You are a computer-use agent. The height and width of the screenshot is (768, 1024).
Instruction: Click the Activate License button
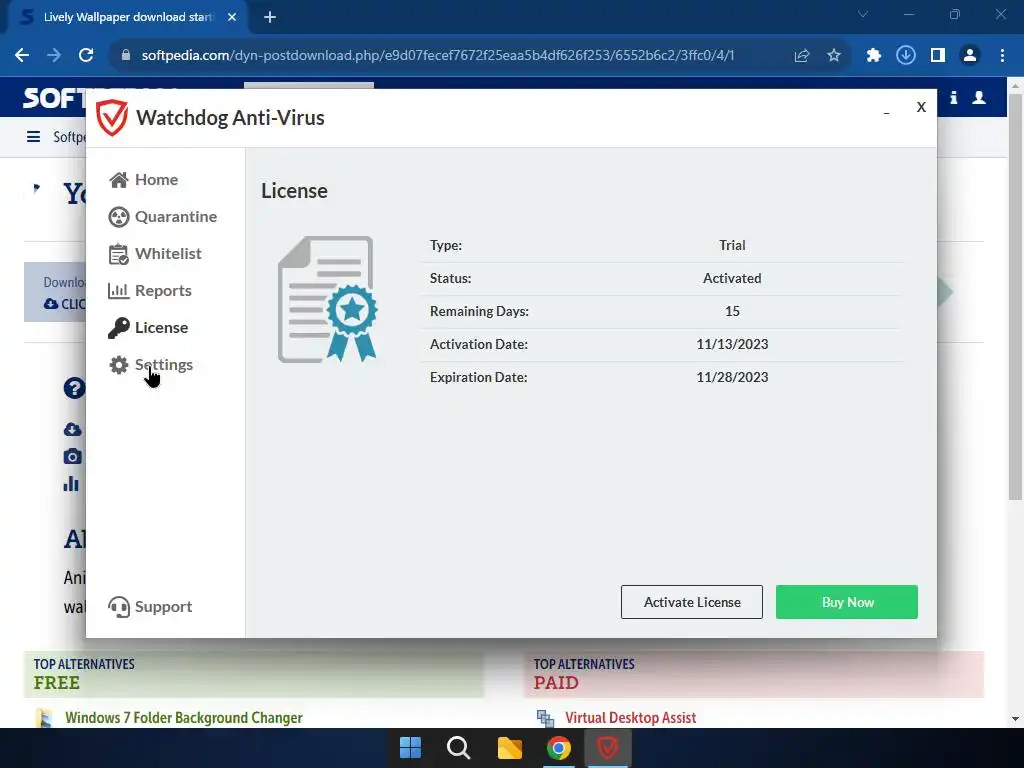point(692,602)
